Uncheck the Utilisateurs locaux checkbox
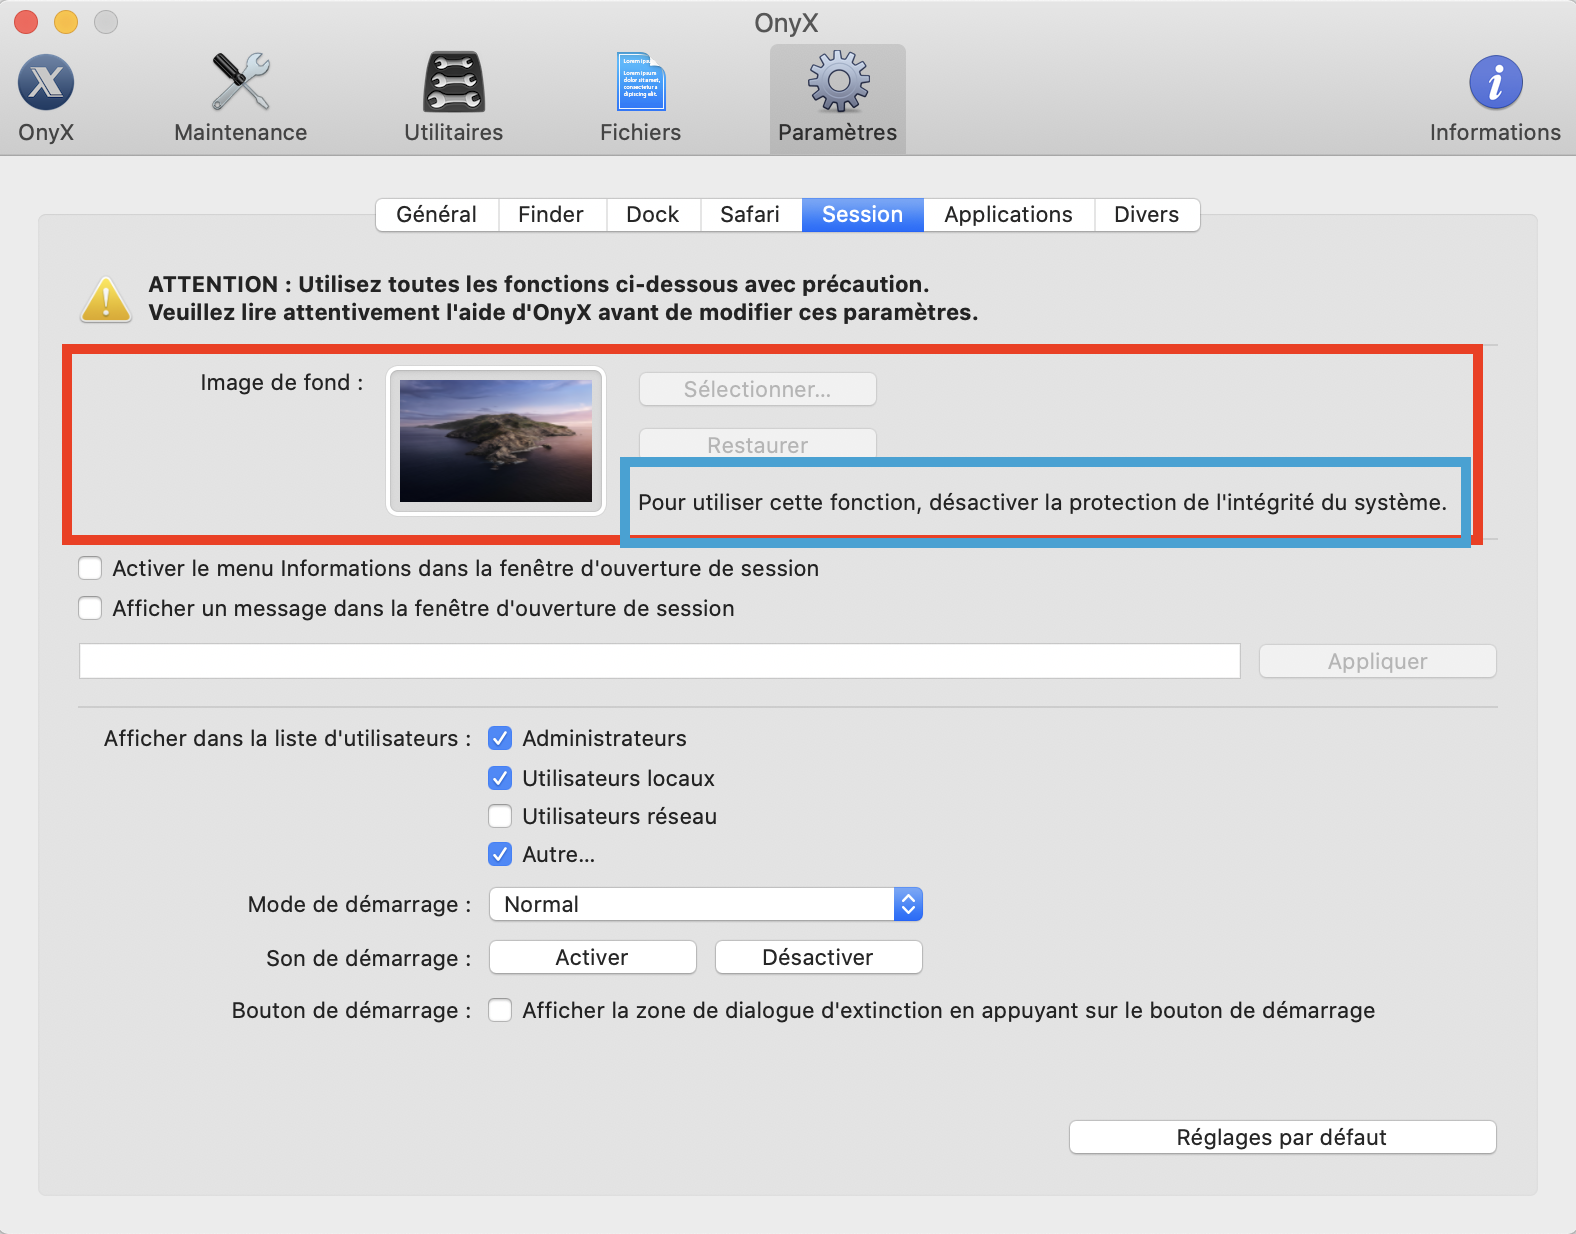Image resolution: width=1576 pixels, height=1234 pixels. [x=500, y=778]
